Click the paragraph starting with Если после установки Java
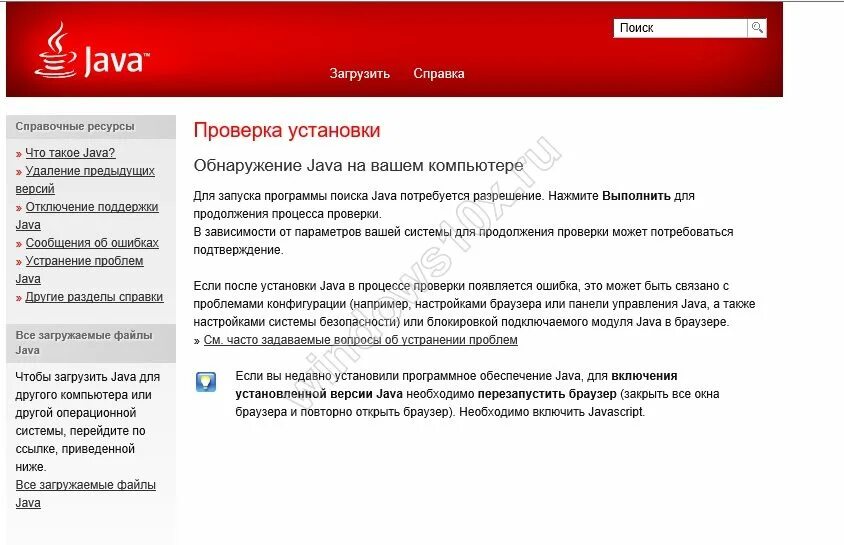 pyautogui.click(x=474, y=304)
